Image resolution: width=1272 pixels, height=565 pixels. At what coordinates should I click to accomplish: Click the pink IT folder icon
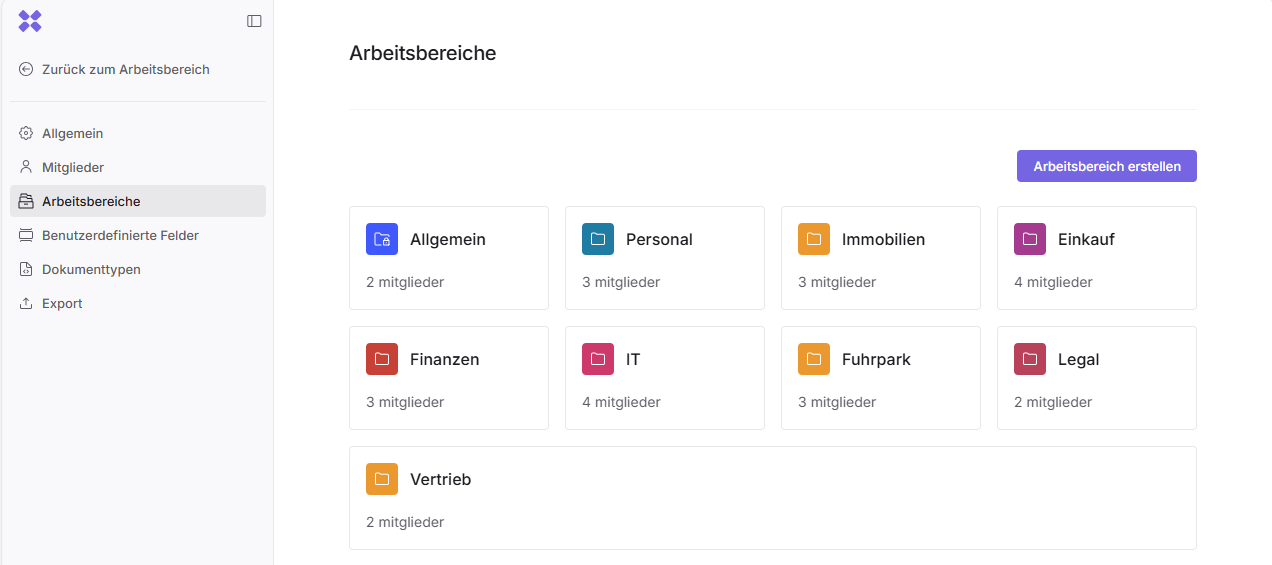pyautogui.click(x=598, y=359)
